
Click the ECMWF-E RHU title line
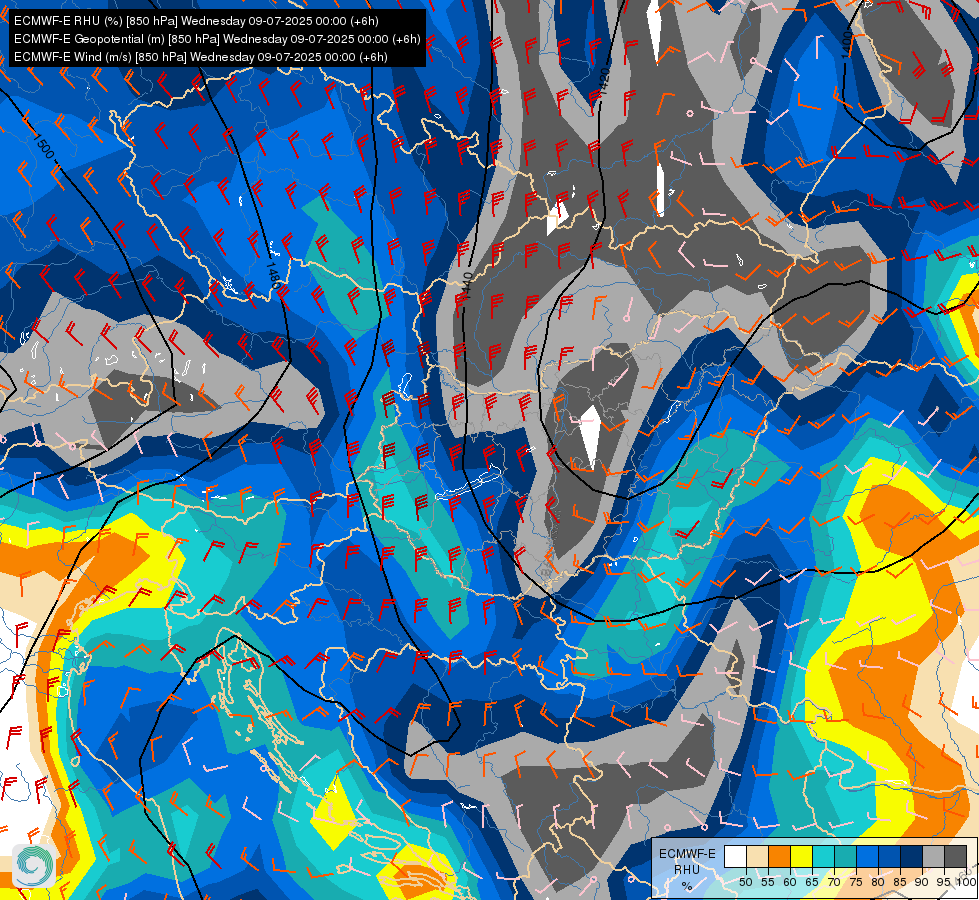point(196,21)
